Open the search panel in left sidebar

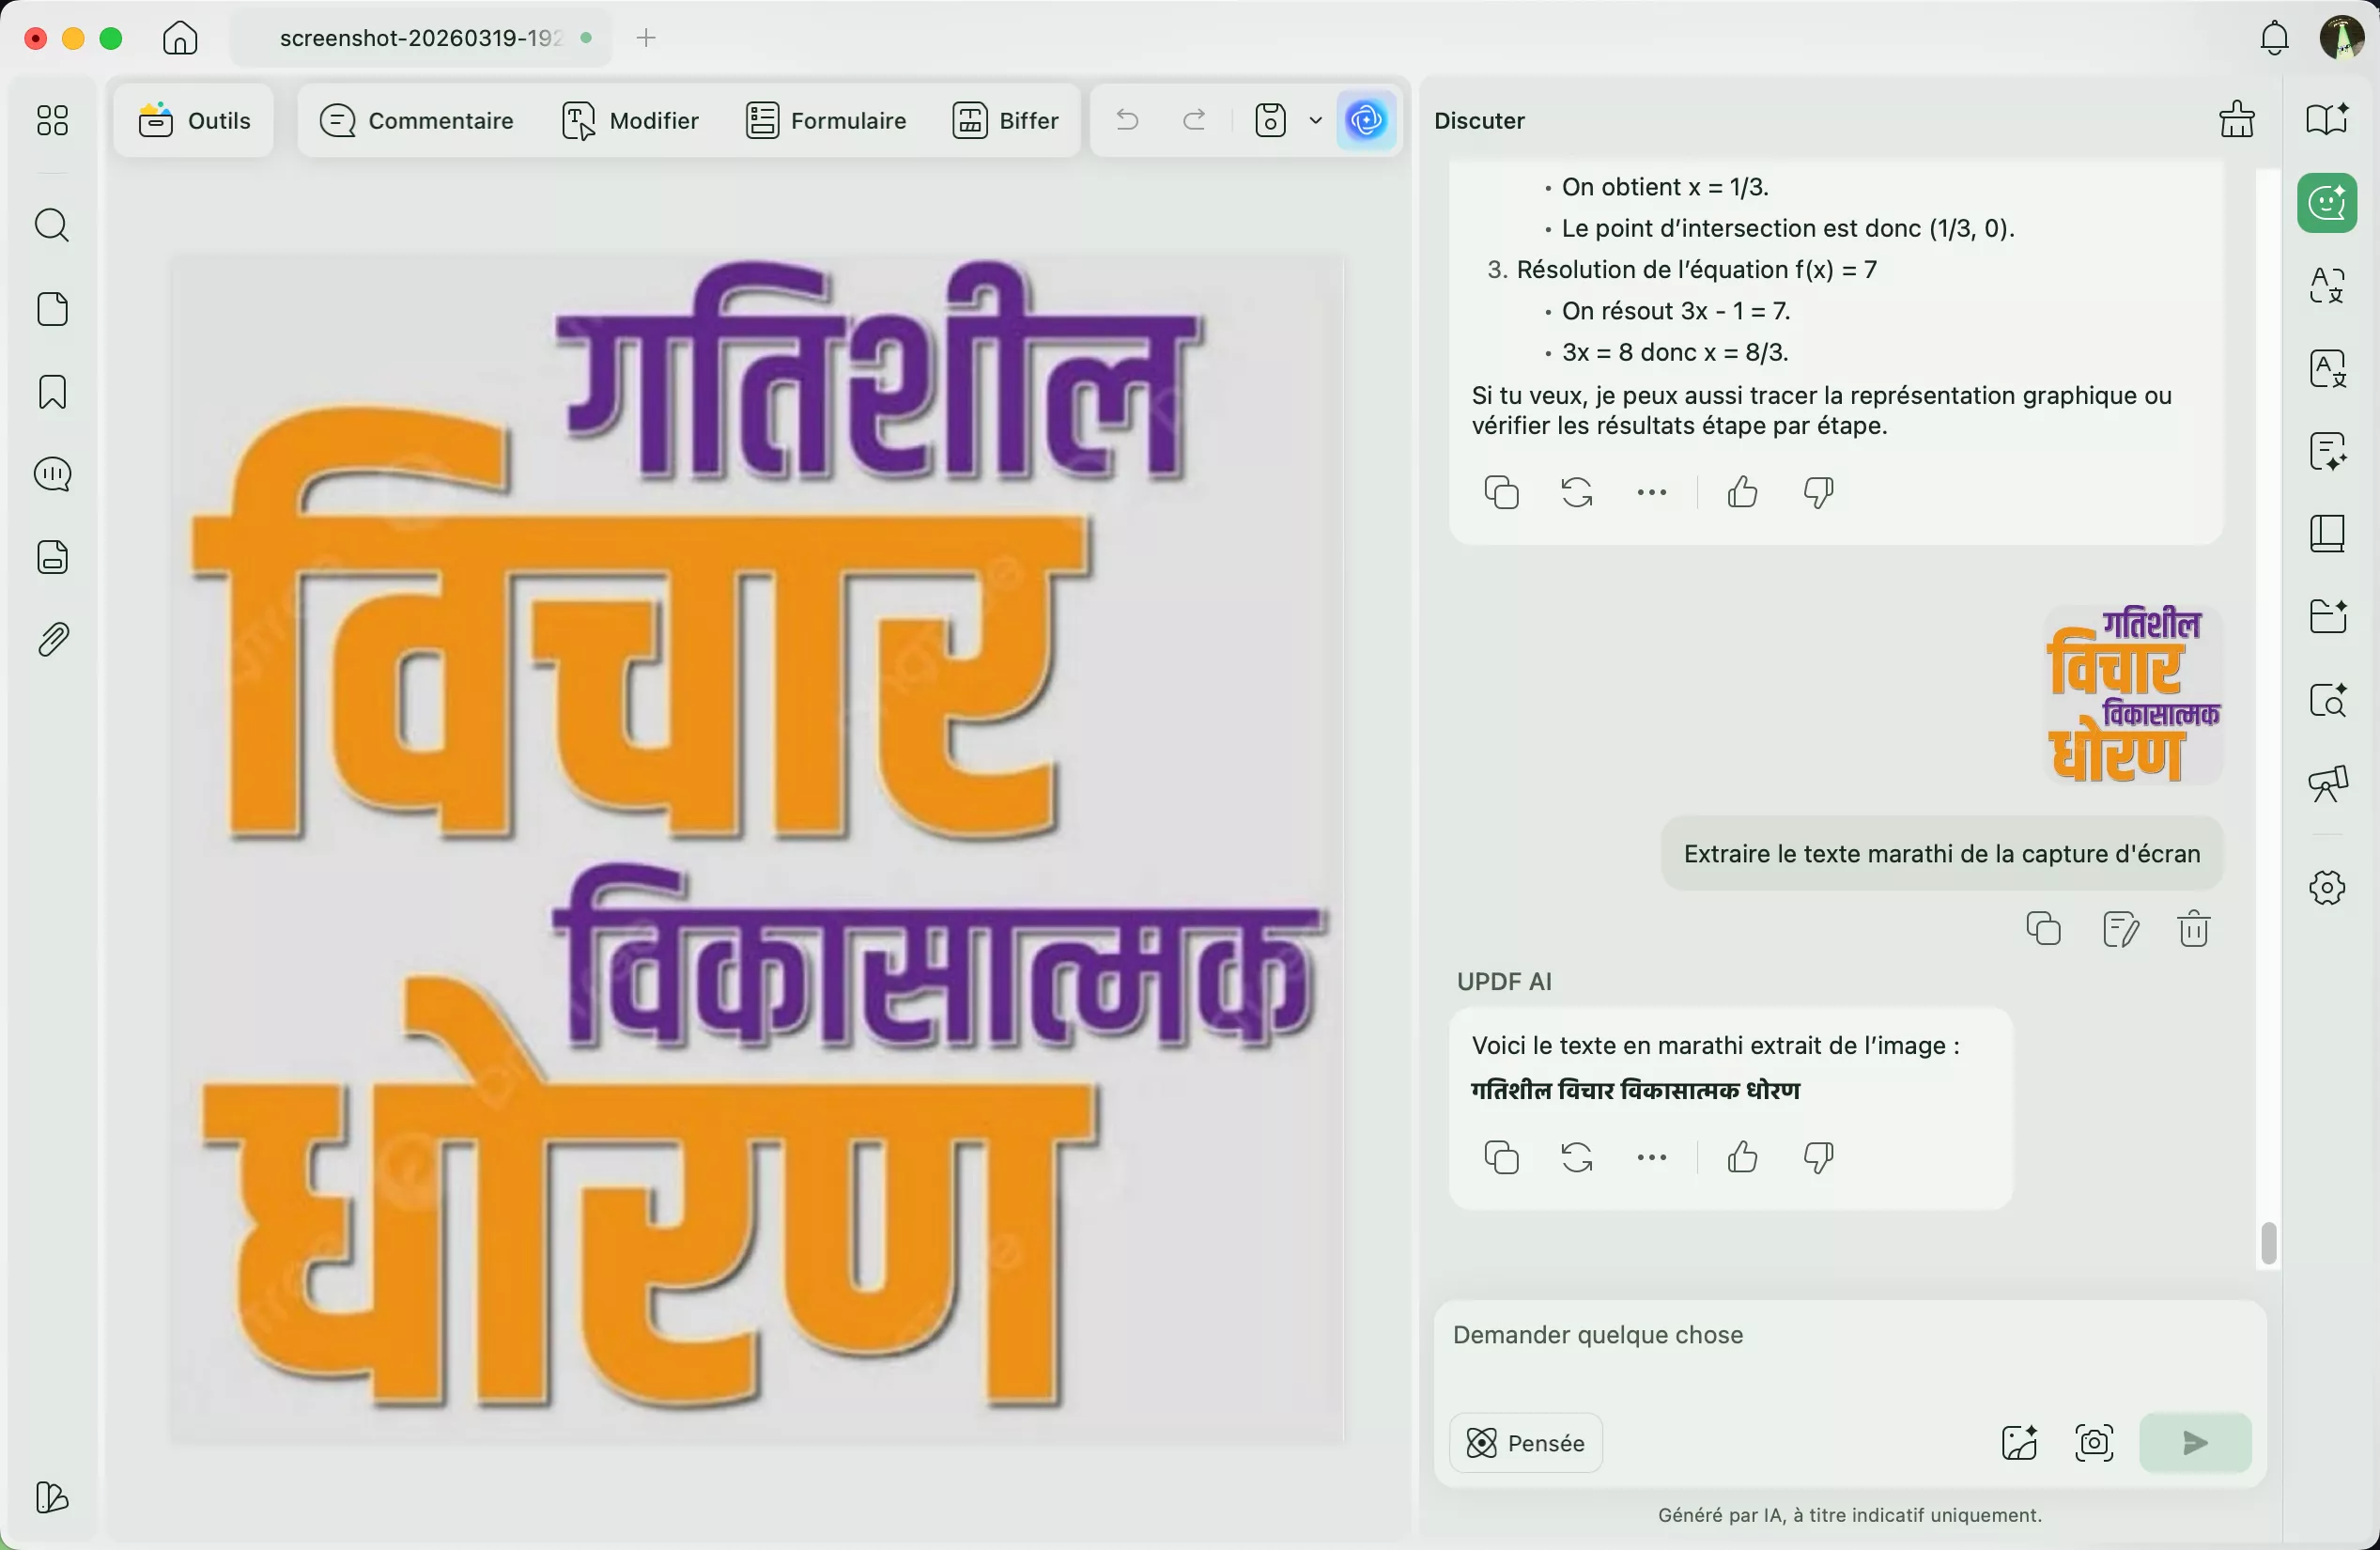click(x=52, y=226)
